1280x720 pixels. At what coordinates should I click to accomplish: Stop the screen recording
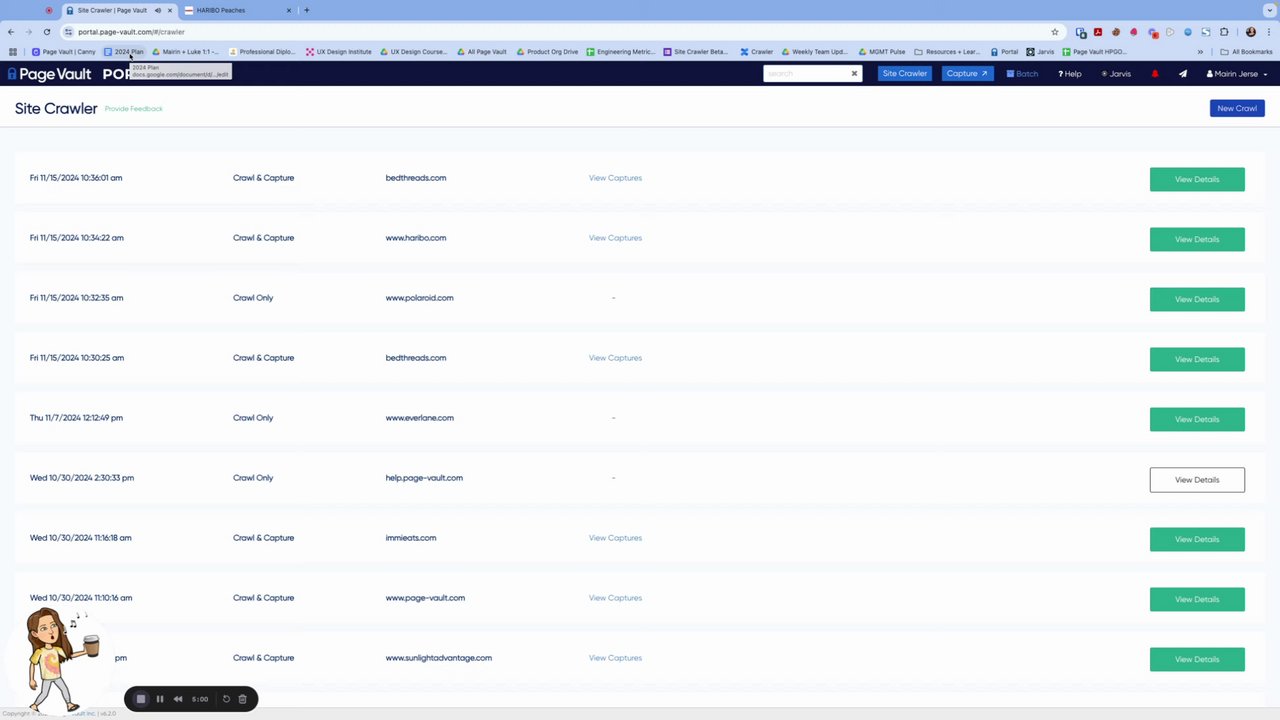141,699
